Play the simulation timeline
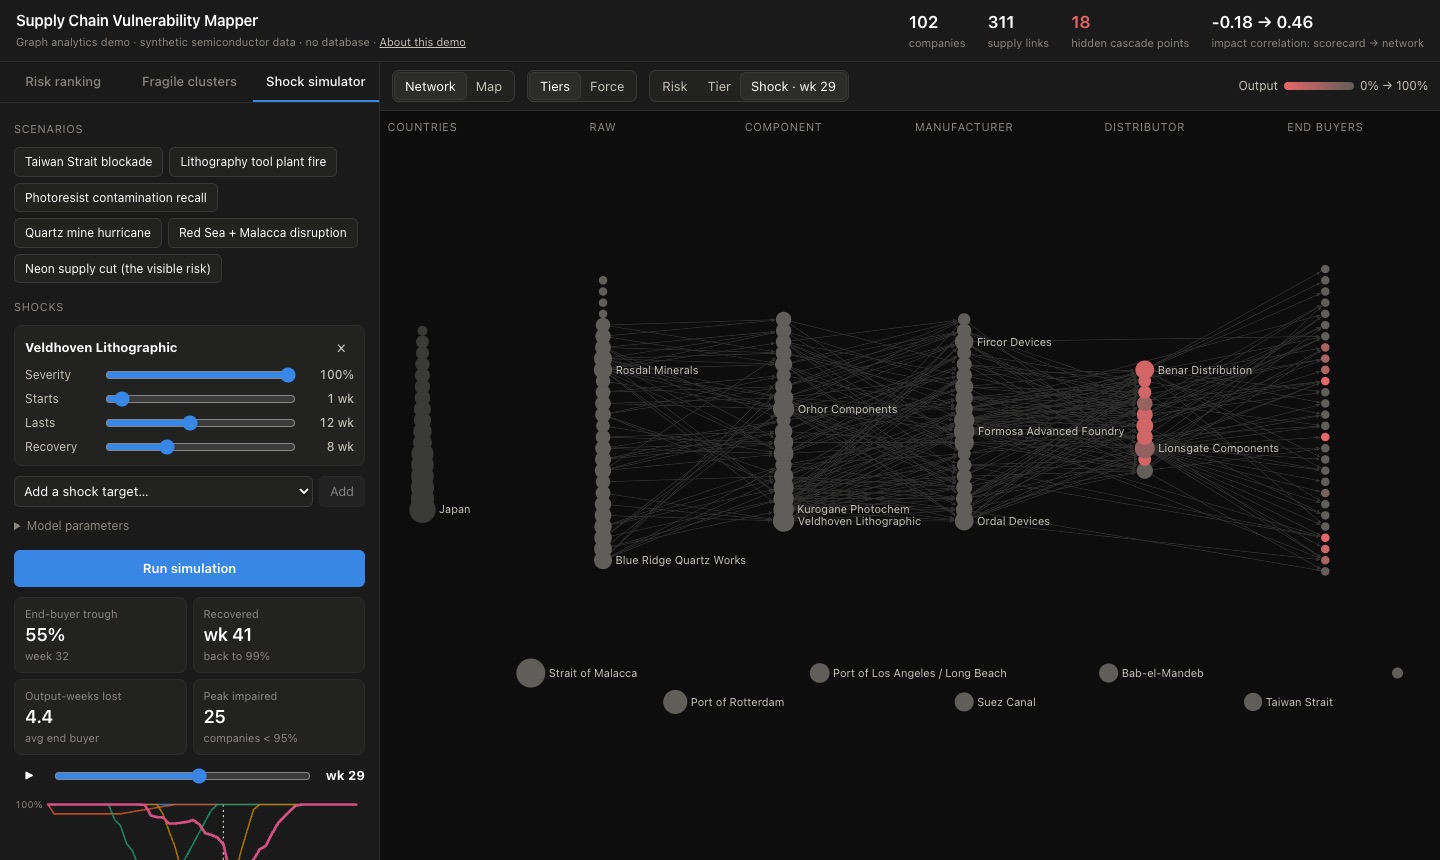 [x=29, y=775]
